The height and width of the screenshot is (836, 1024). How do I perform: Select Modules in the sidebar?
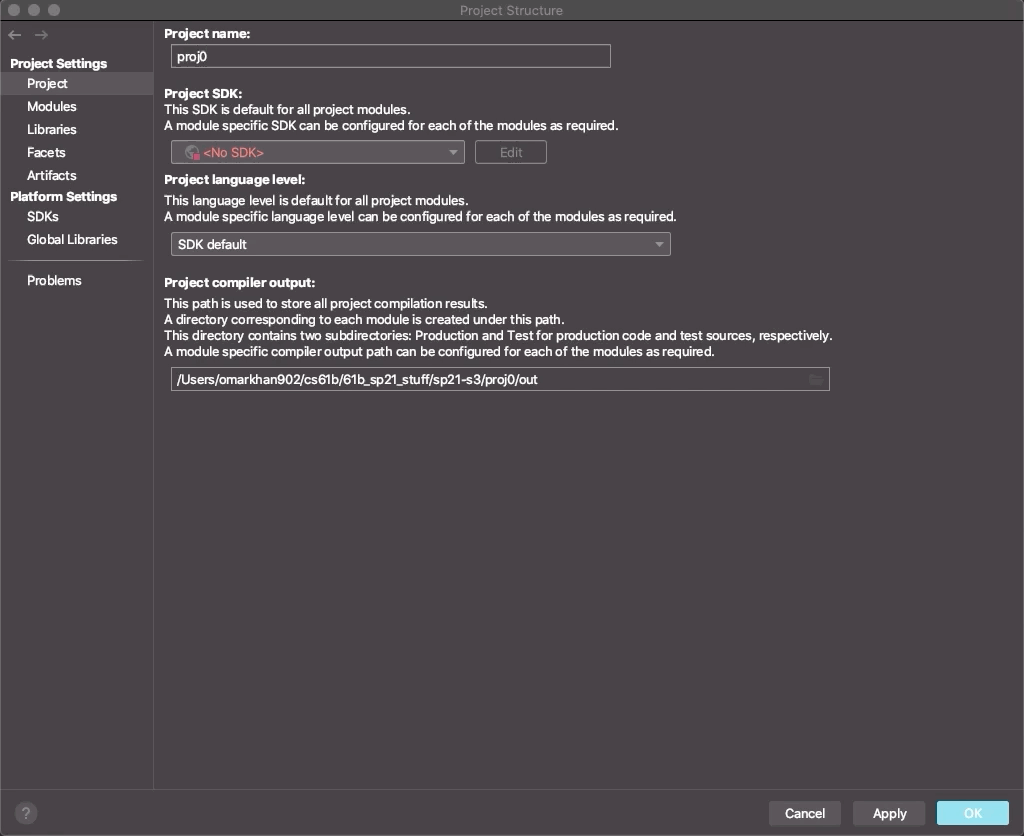click(51, 106)
